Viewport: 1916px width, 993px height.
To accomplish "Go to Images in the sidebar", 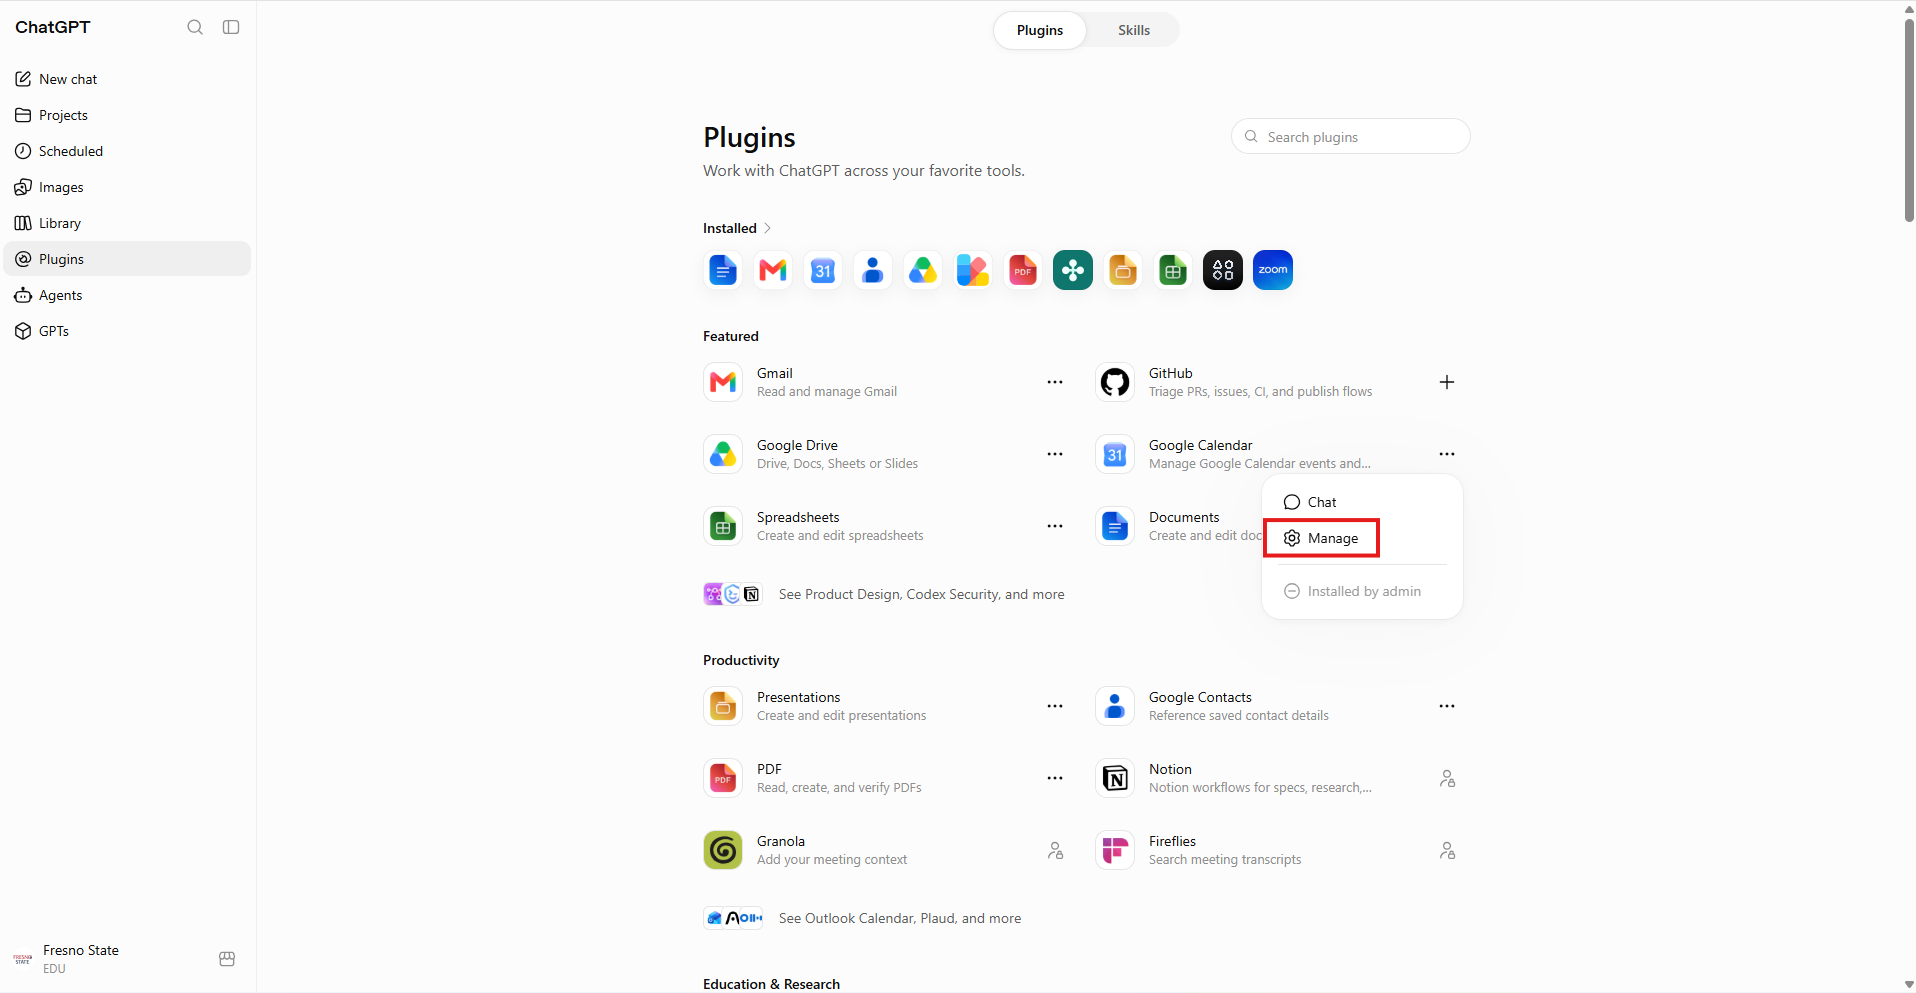I will (x=127, y=187).
